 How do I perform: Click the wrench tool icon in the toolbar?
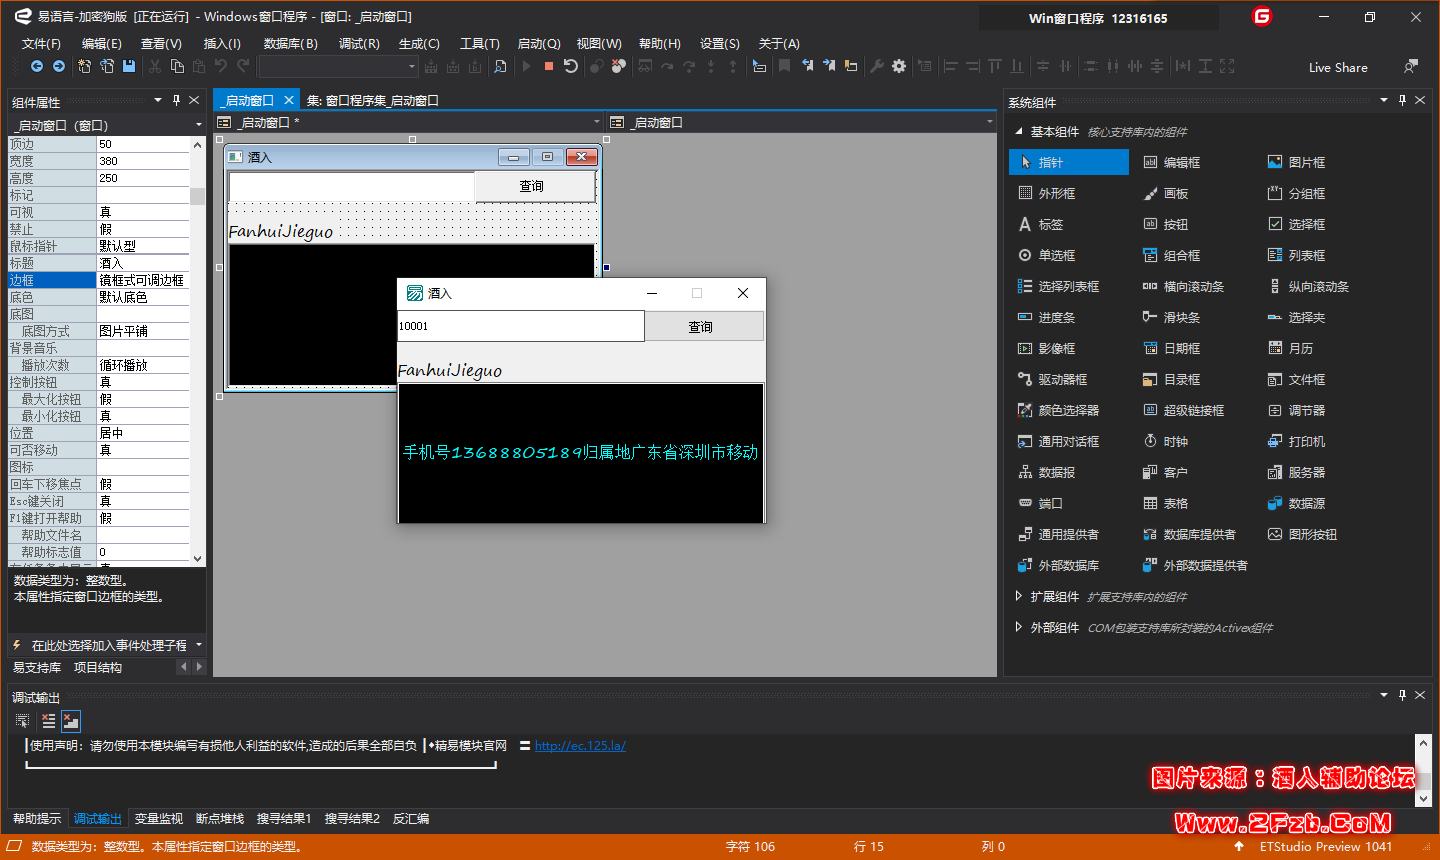[x=877, y=66]
